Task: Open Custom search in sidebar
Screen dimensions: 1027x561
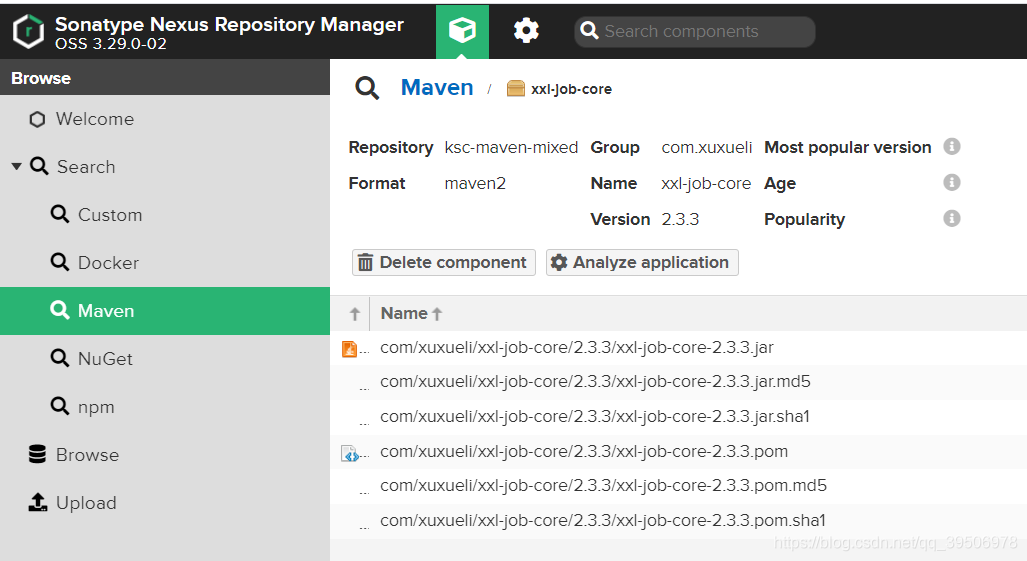Action: [x=165, y=215]
